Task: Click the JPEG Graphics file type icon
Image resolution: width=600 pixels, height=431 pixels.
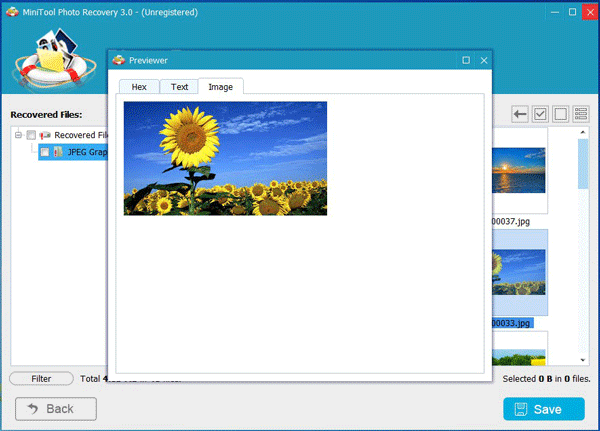Action: 58,152
